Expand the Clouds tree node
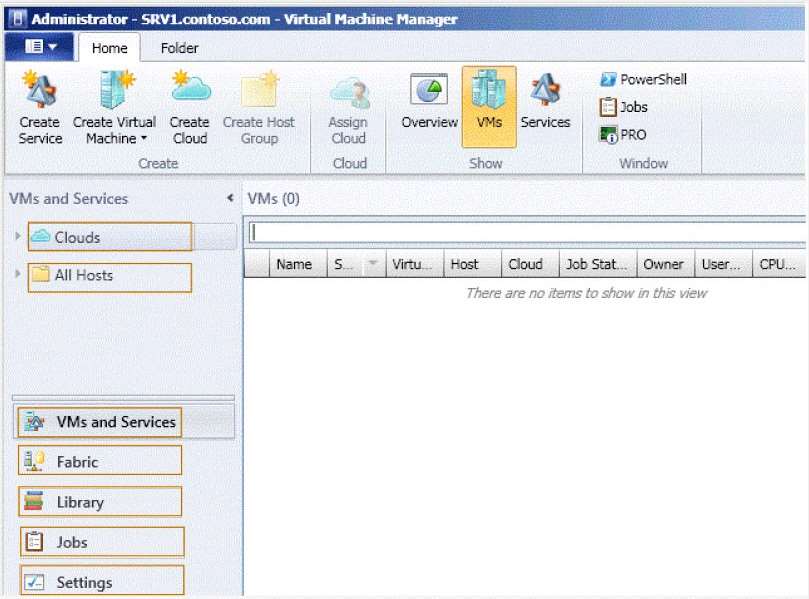The width and height of the screenshot is (809, 599). tap(18, 236)
